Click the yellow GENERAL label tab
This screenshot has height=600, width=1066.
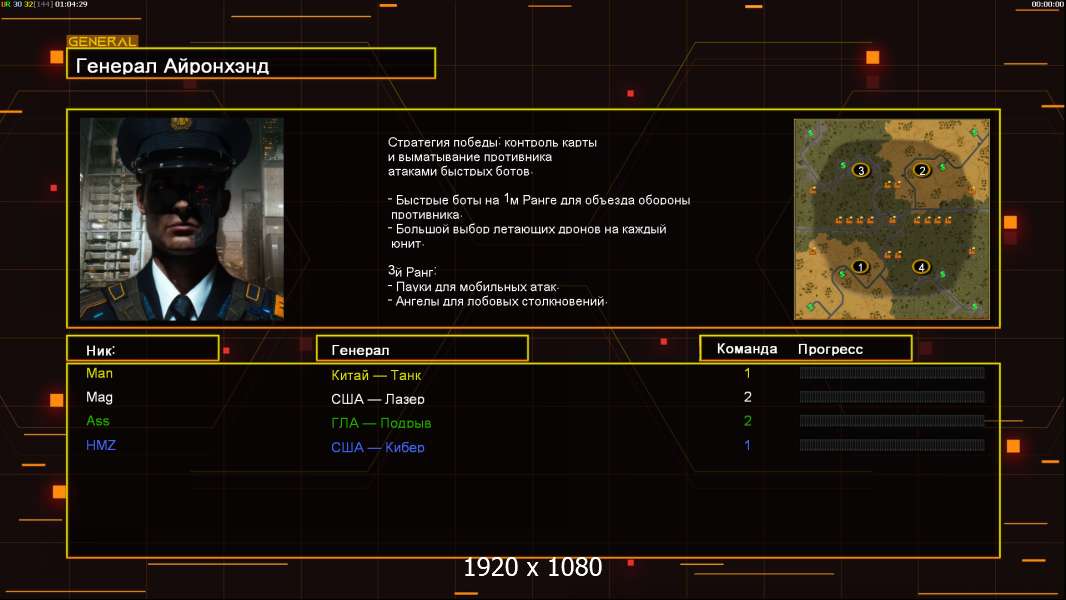[x=103, y=41]
